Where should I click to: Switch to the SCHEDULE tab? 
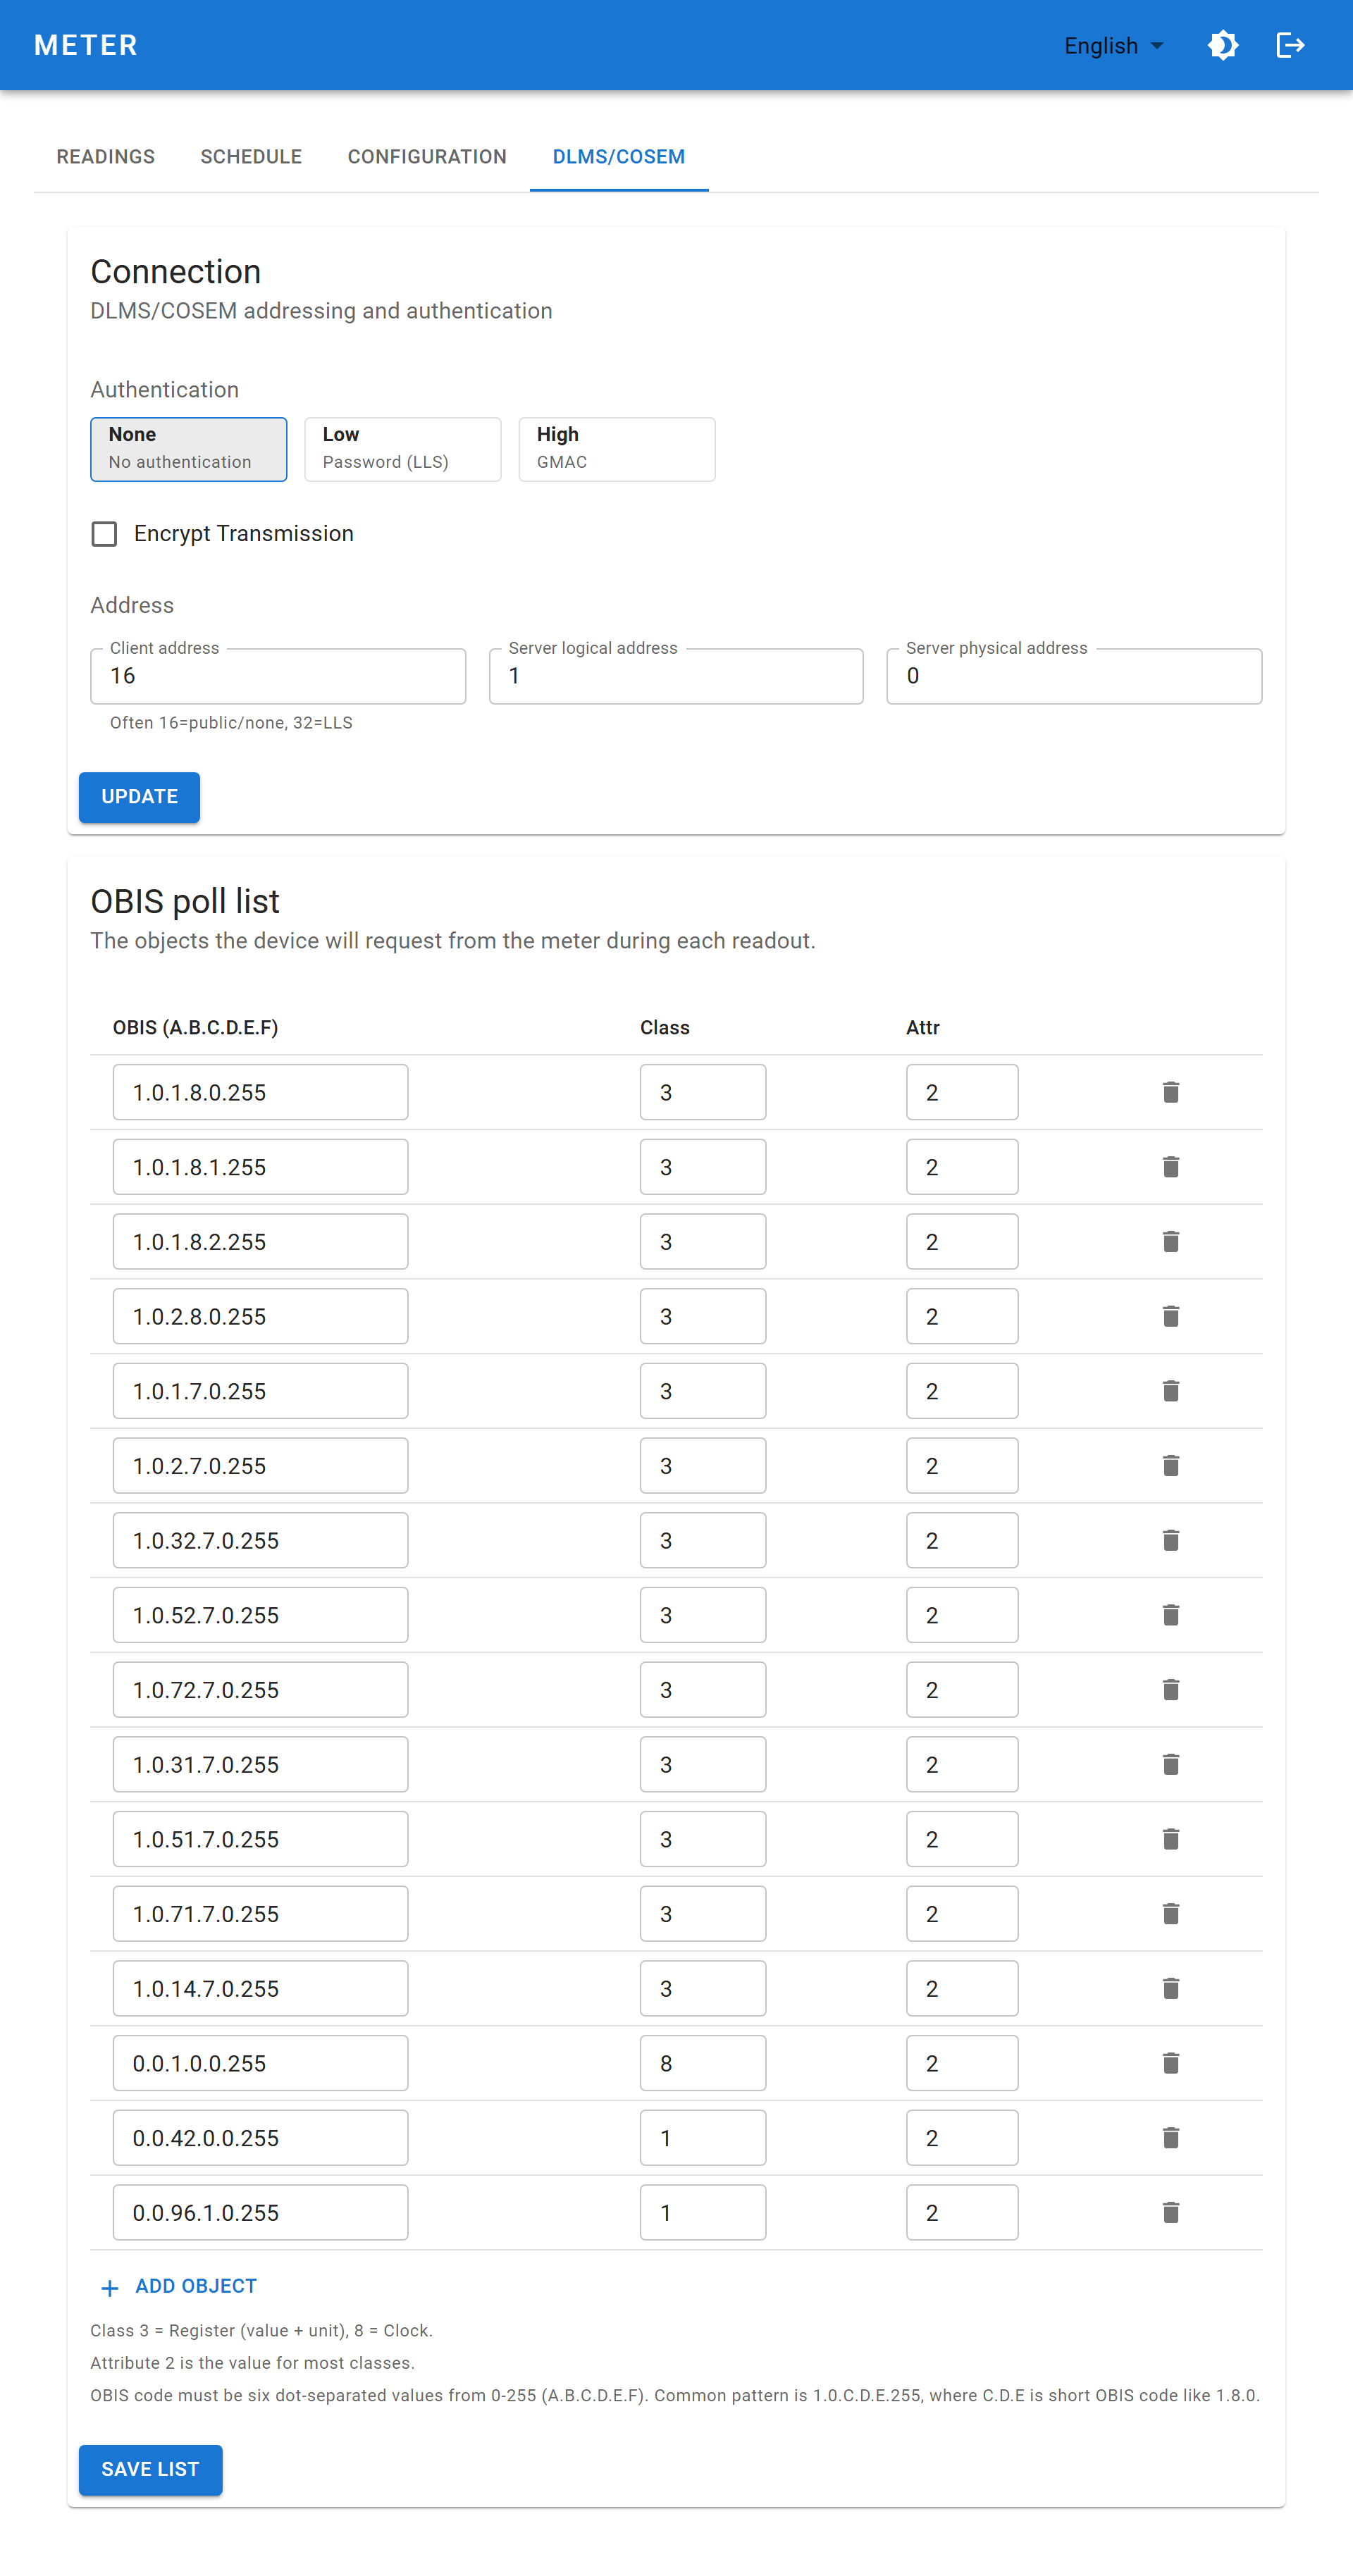click(x=251, y=157)
